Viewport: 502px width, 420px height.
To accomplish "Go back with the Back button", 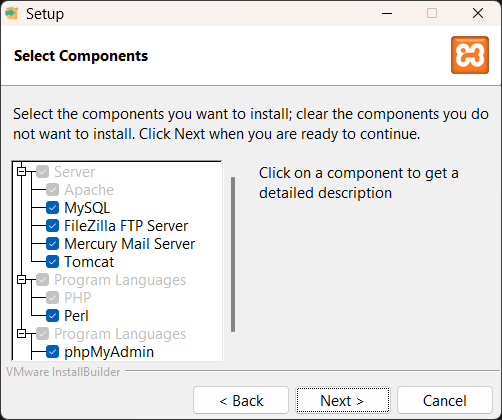I will [241, 400].
